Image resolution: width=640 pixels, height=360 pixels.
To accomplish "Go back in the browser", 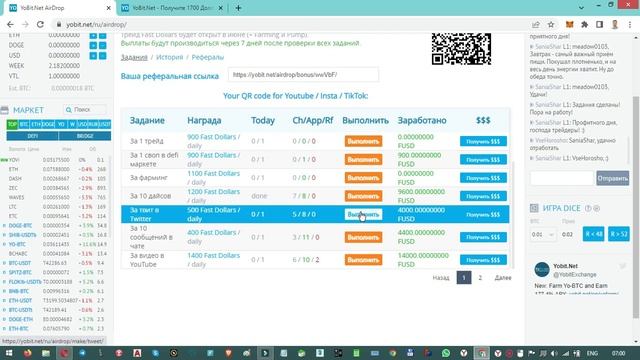I will (10, 24).
